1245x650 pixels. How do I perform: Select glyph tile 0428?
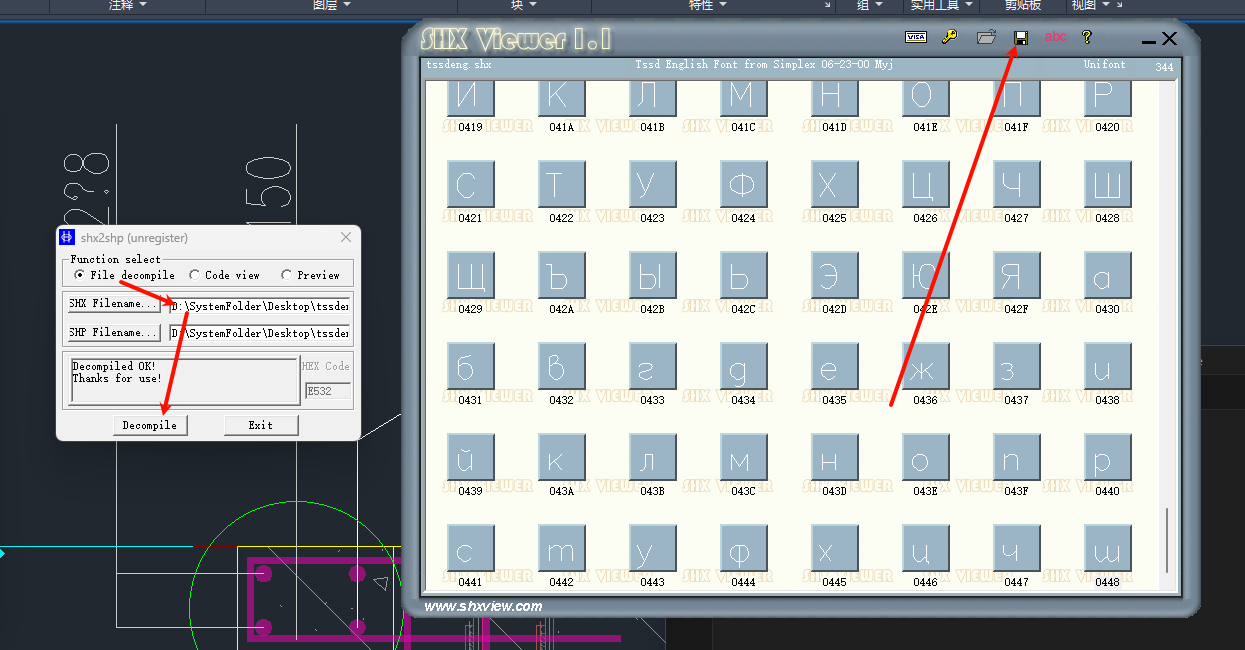[1107, 184]
